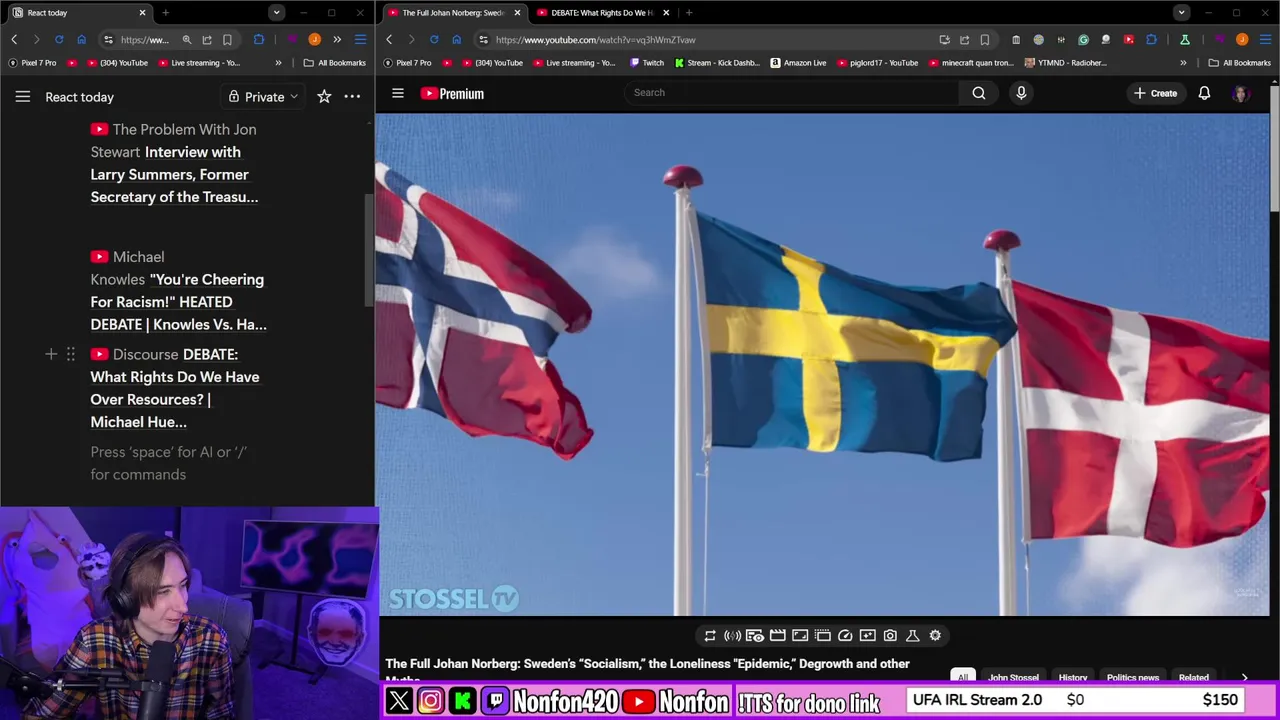
Task: Click the drag handle beside the Discourse entry
Action: point(71,354)
